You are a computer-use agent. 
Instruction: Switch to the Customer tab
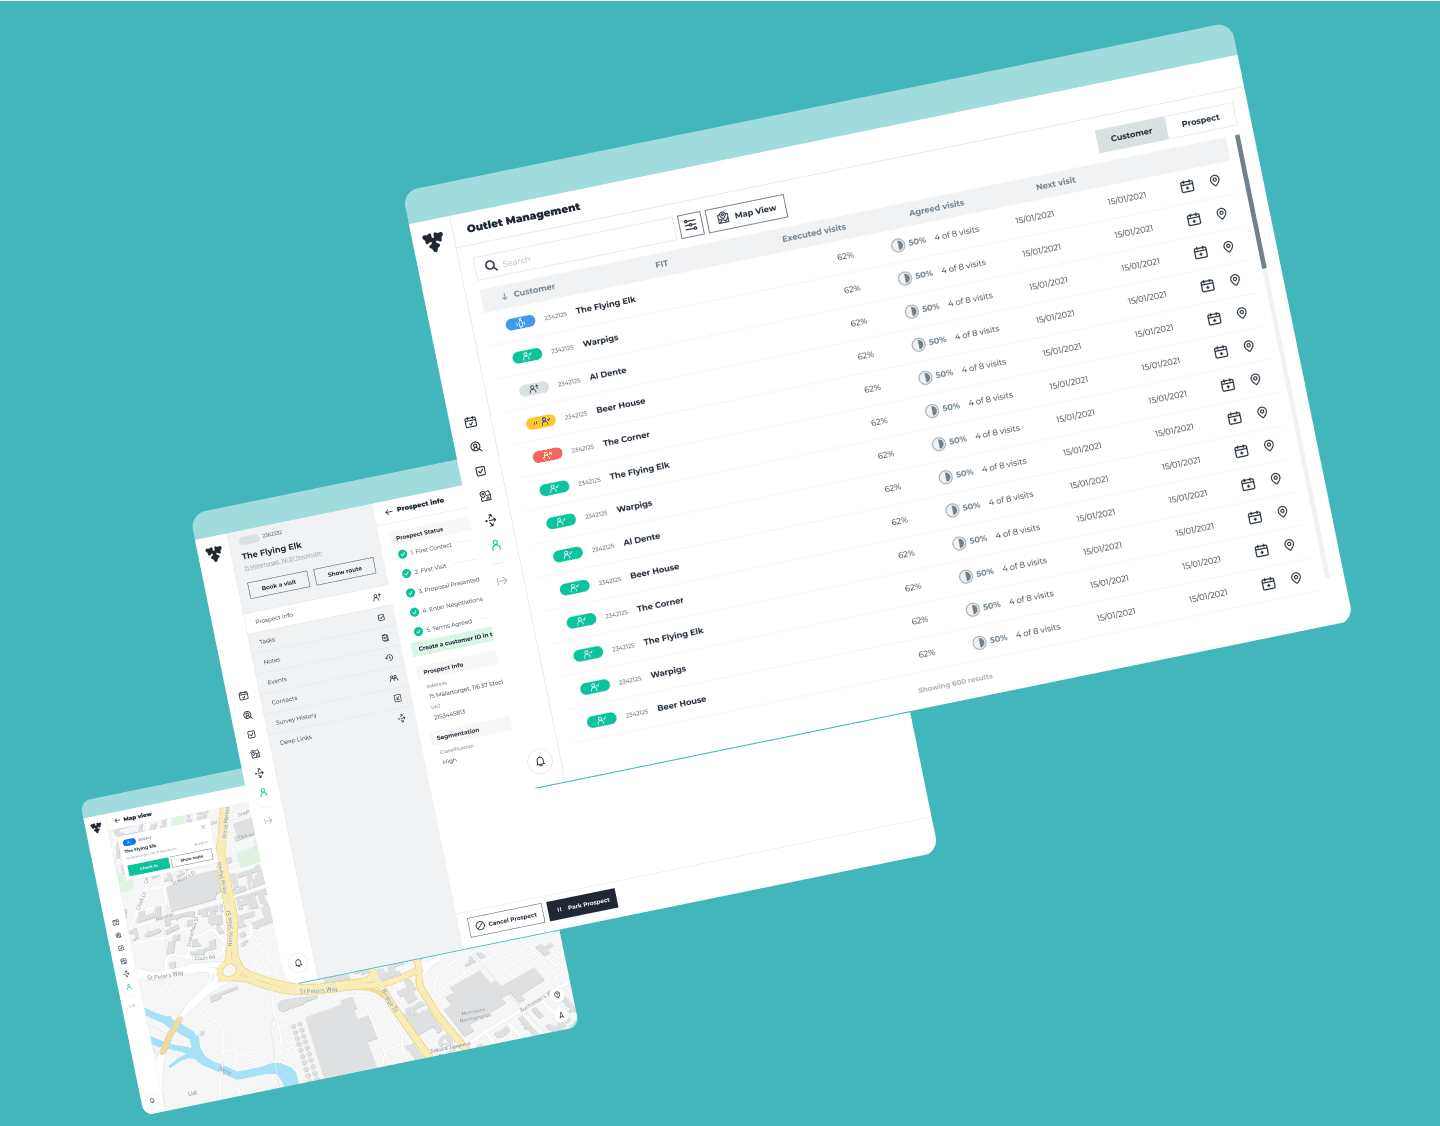point(1131,134)
